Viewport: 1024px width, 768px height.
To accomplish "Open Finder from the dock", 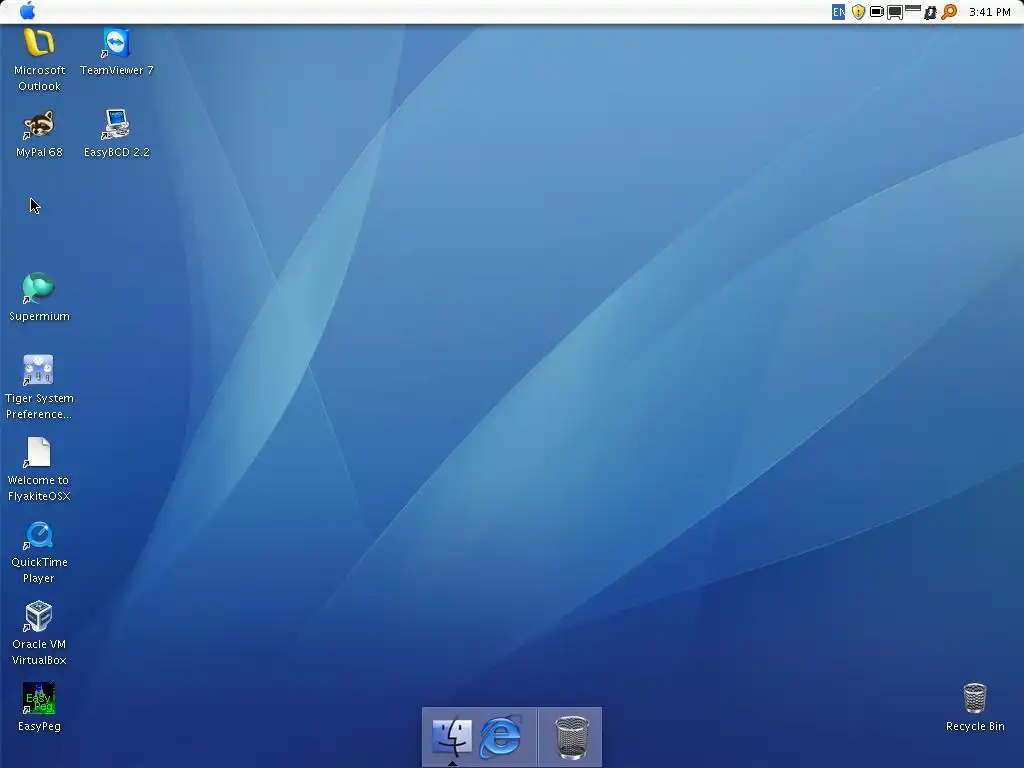I will coord(451,736).
